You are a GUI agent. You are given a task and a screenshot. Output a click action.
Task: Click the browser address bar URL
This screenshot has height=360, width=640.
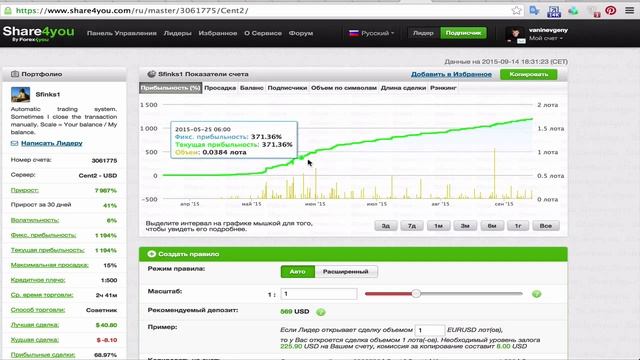pos(132,11)
